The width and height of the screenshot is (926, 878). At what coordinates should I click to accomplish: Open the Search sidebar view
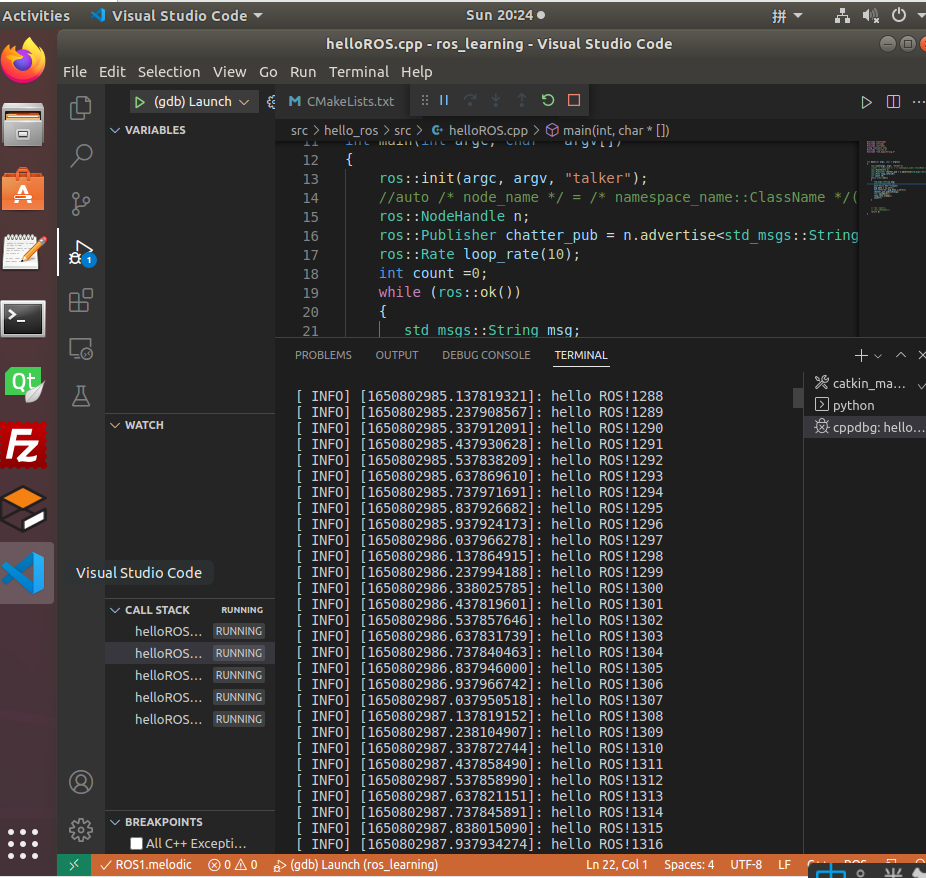80,156
